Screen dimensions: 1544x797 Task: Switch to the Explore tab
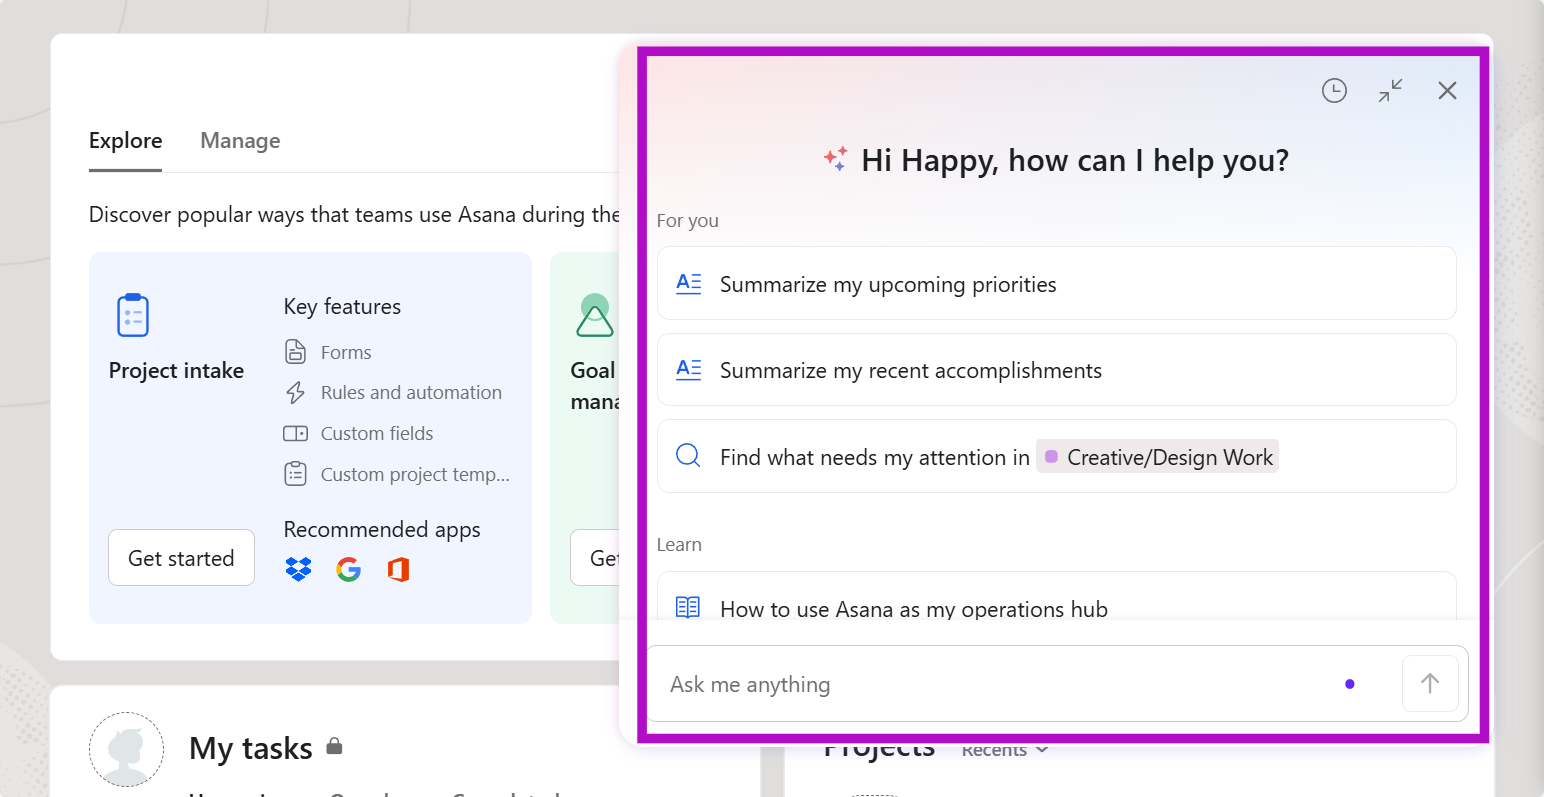(x=125, y=141)
